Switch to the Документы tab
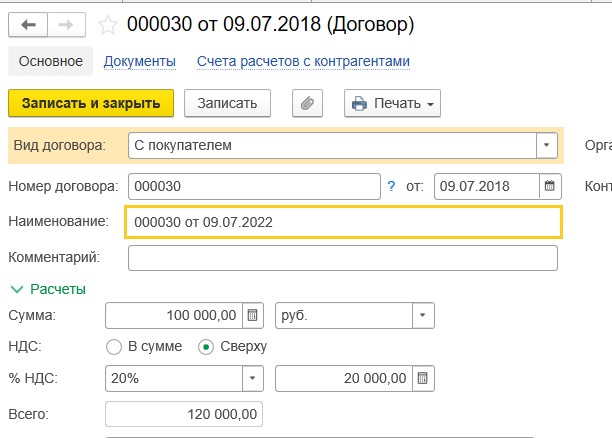The image size is (612, 438). point(140,61)
